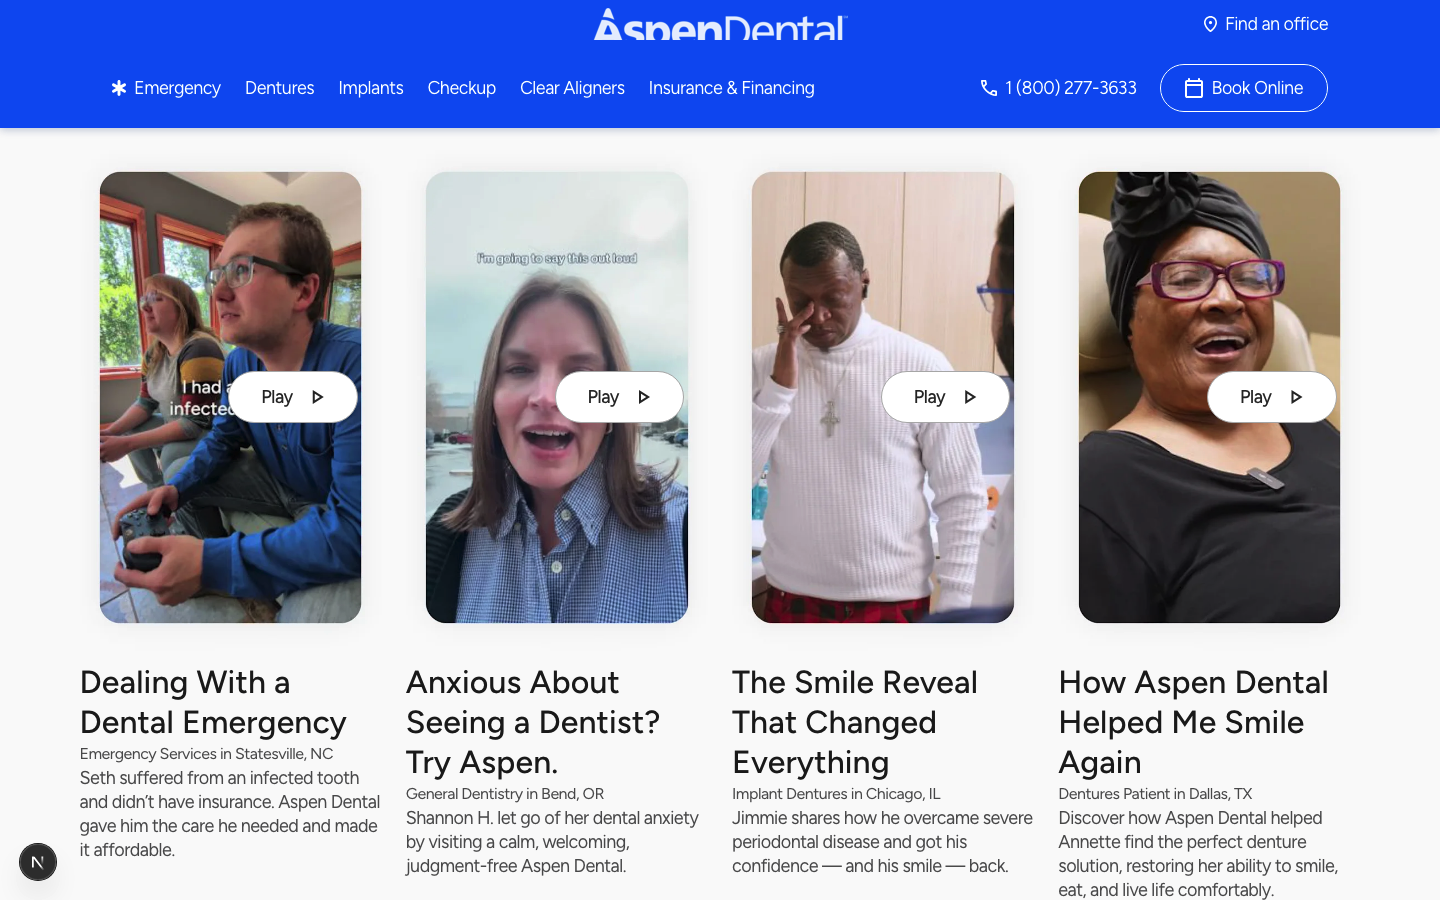Screen dimensions: 1440x900
Task: Click the round N badge icon
Action: [x=38, y=862]
